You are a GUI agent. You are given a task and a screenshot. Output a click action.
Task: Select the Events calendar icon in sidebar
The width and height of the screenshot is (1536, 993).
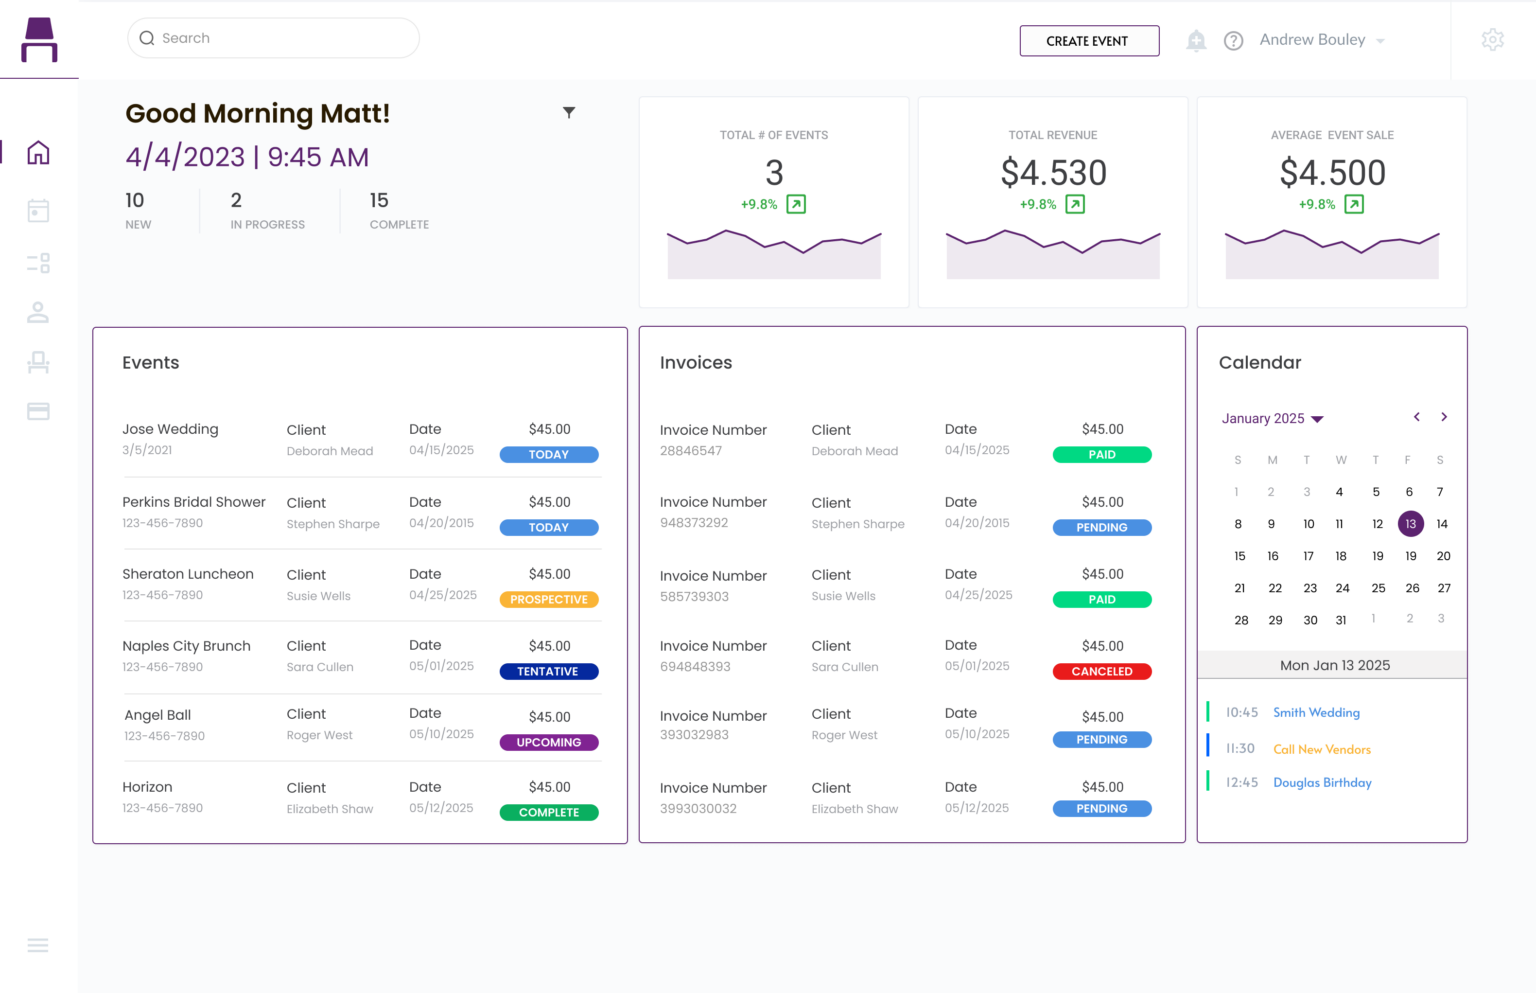[x=38, y=211]
